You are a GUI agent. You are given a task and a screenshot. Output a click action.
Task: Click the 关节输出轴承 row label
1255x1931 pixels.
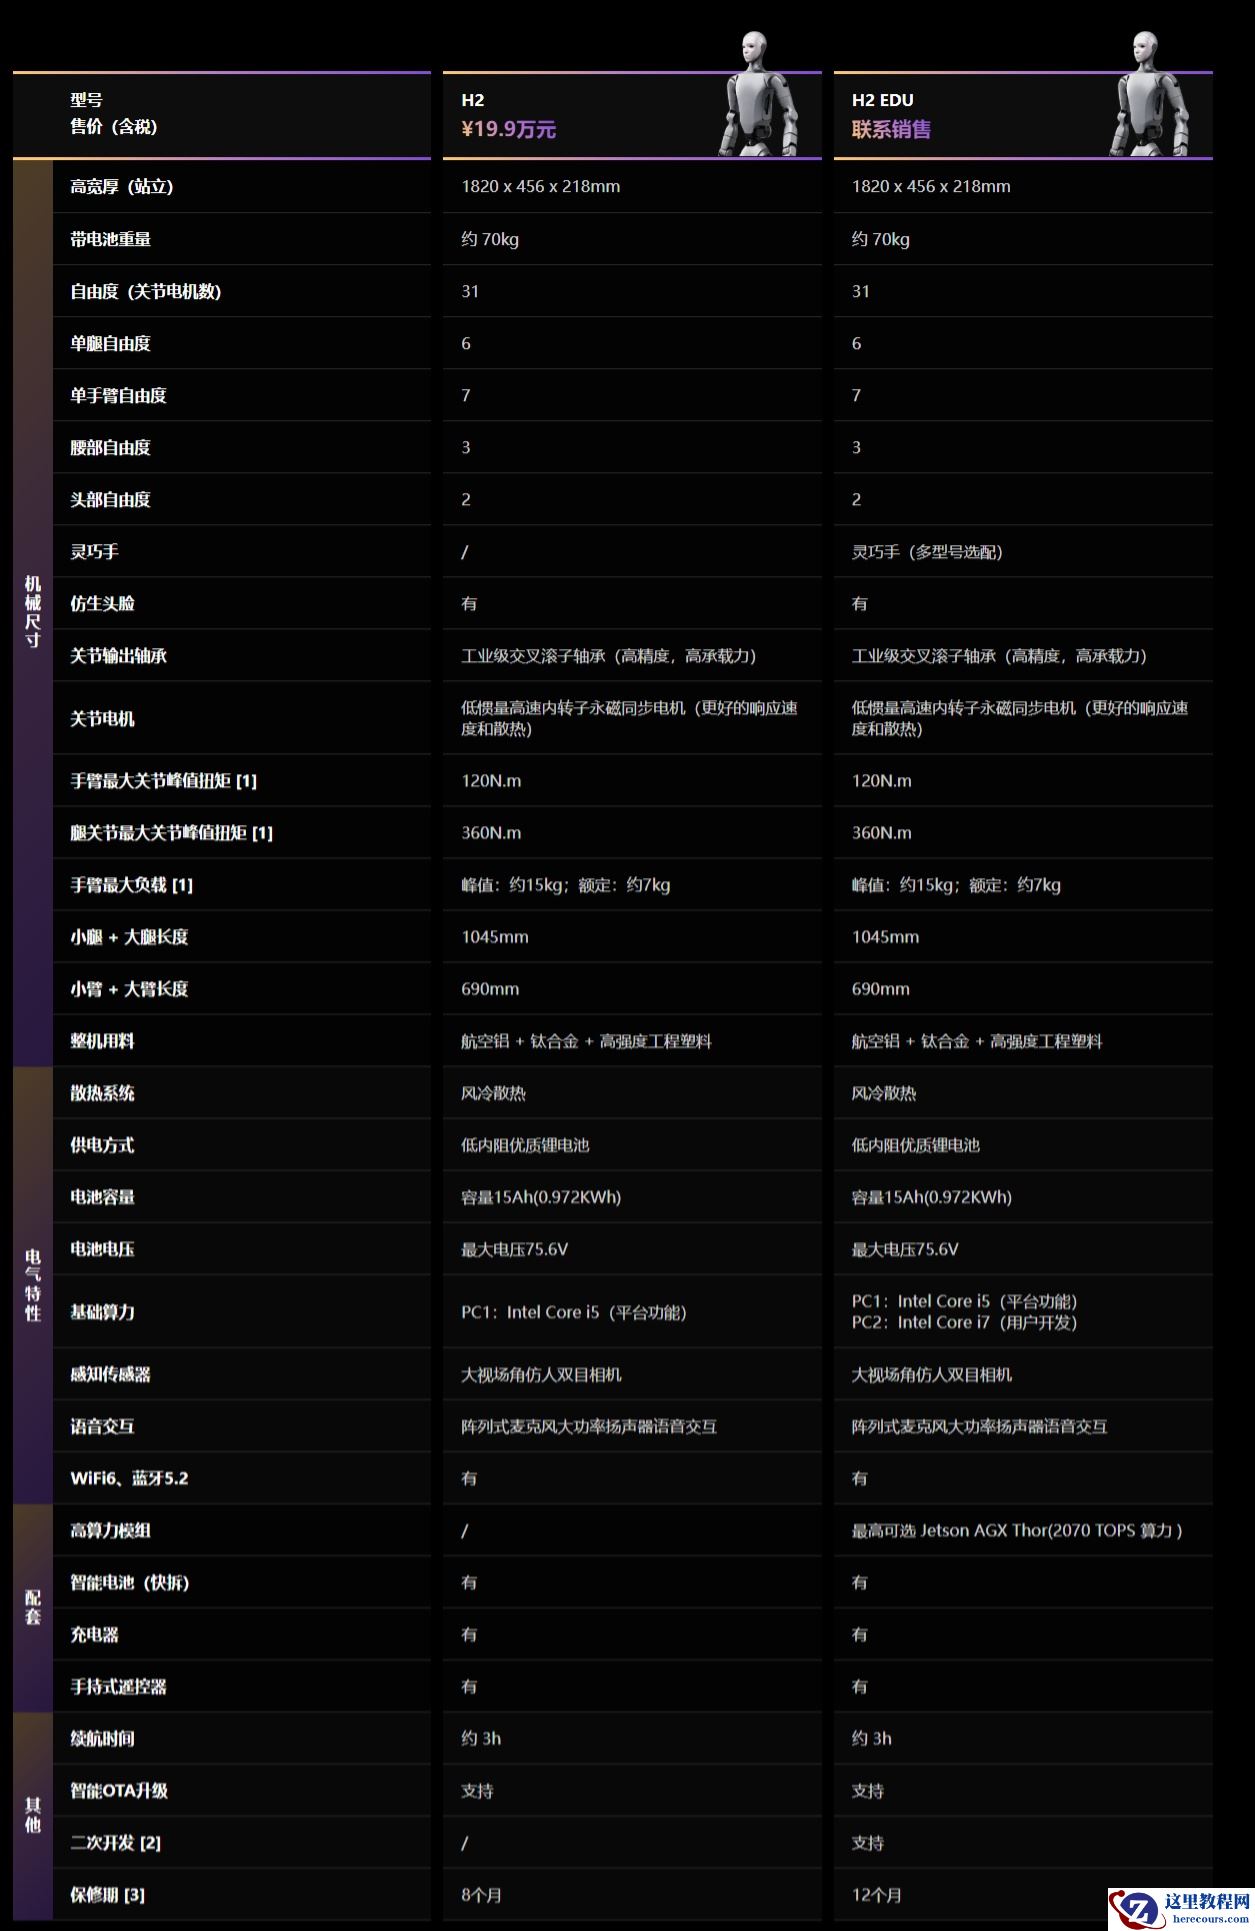pyautogui.click(x=118, y=655)
